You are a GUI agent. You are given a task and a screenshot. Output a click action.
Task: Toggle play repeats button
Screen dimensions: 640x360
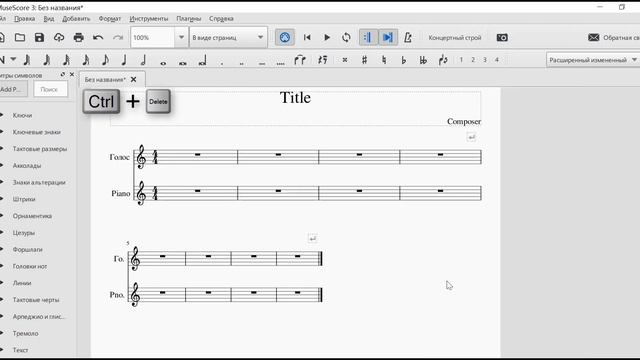coord(368,38)
